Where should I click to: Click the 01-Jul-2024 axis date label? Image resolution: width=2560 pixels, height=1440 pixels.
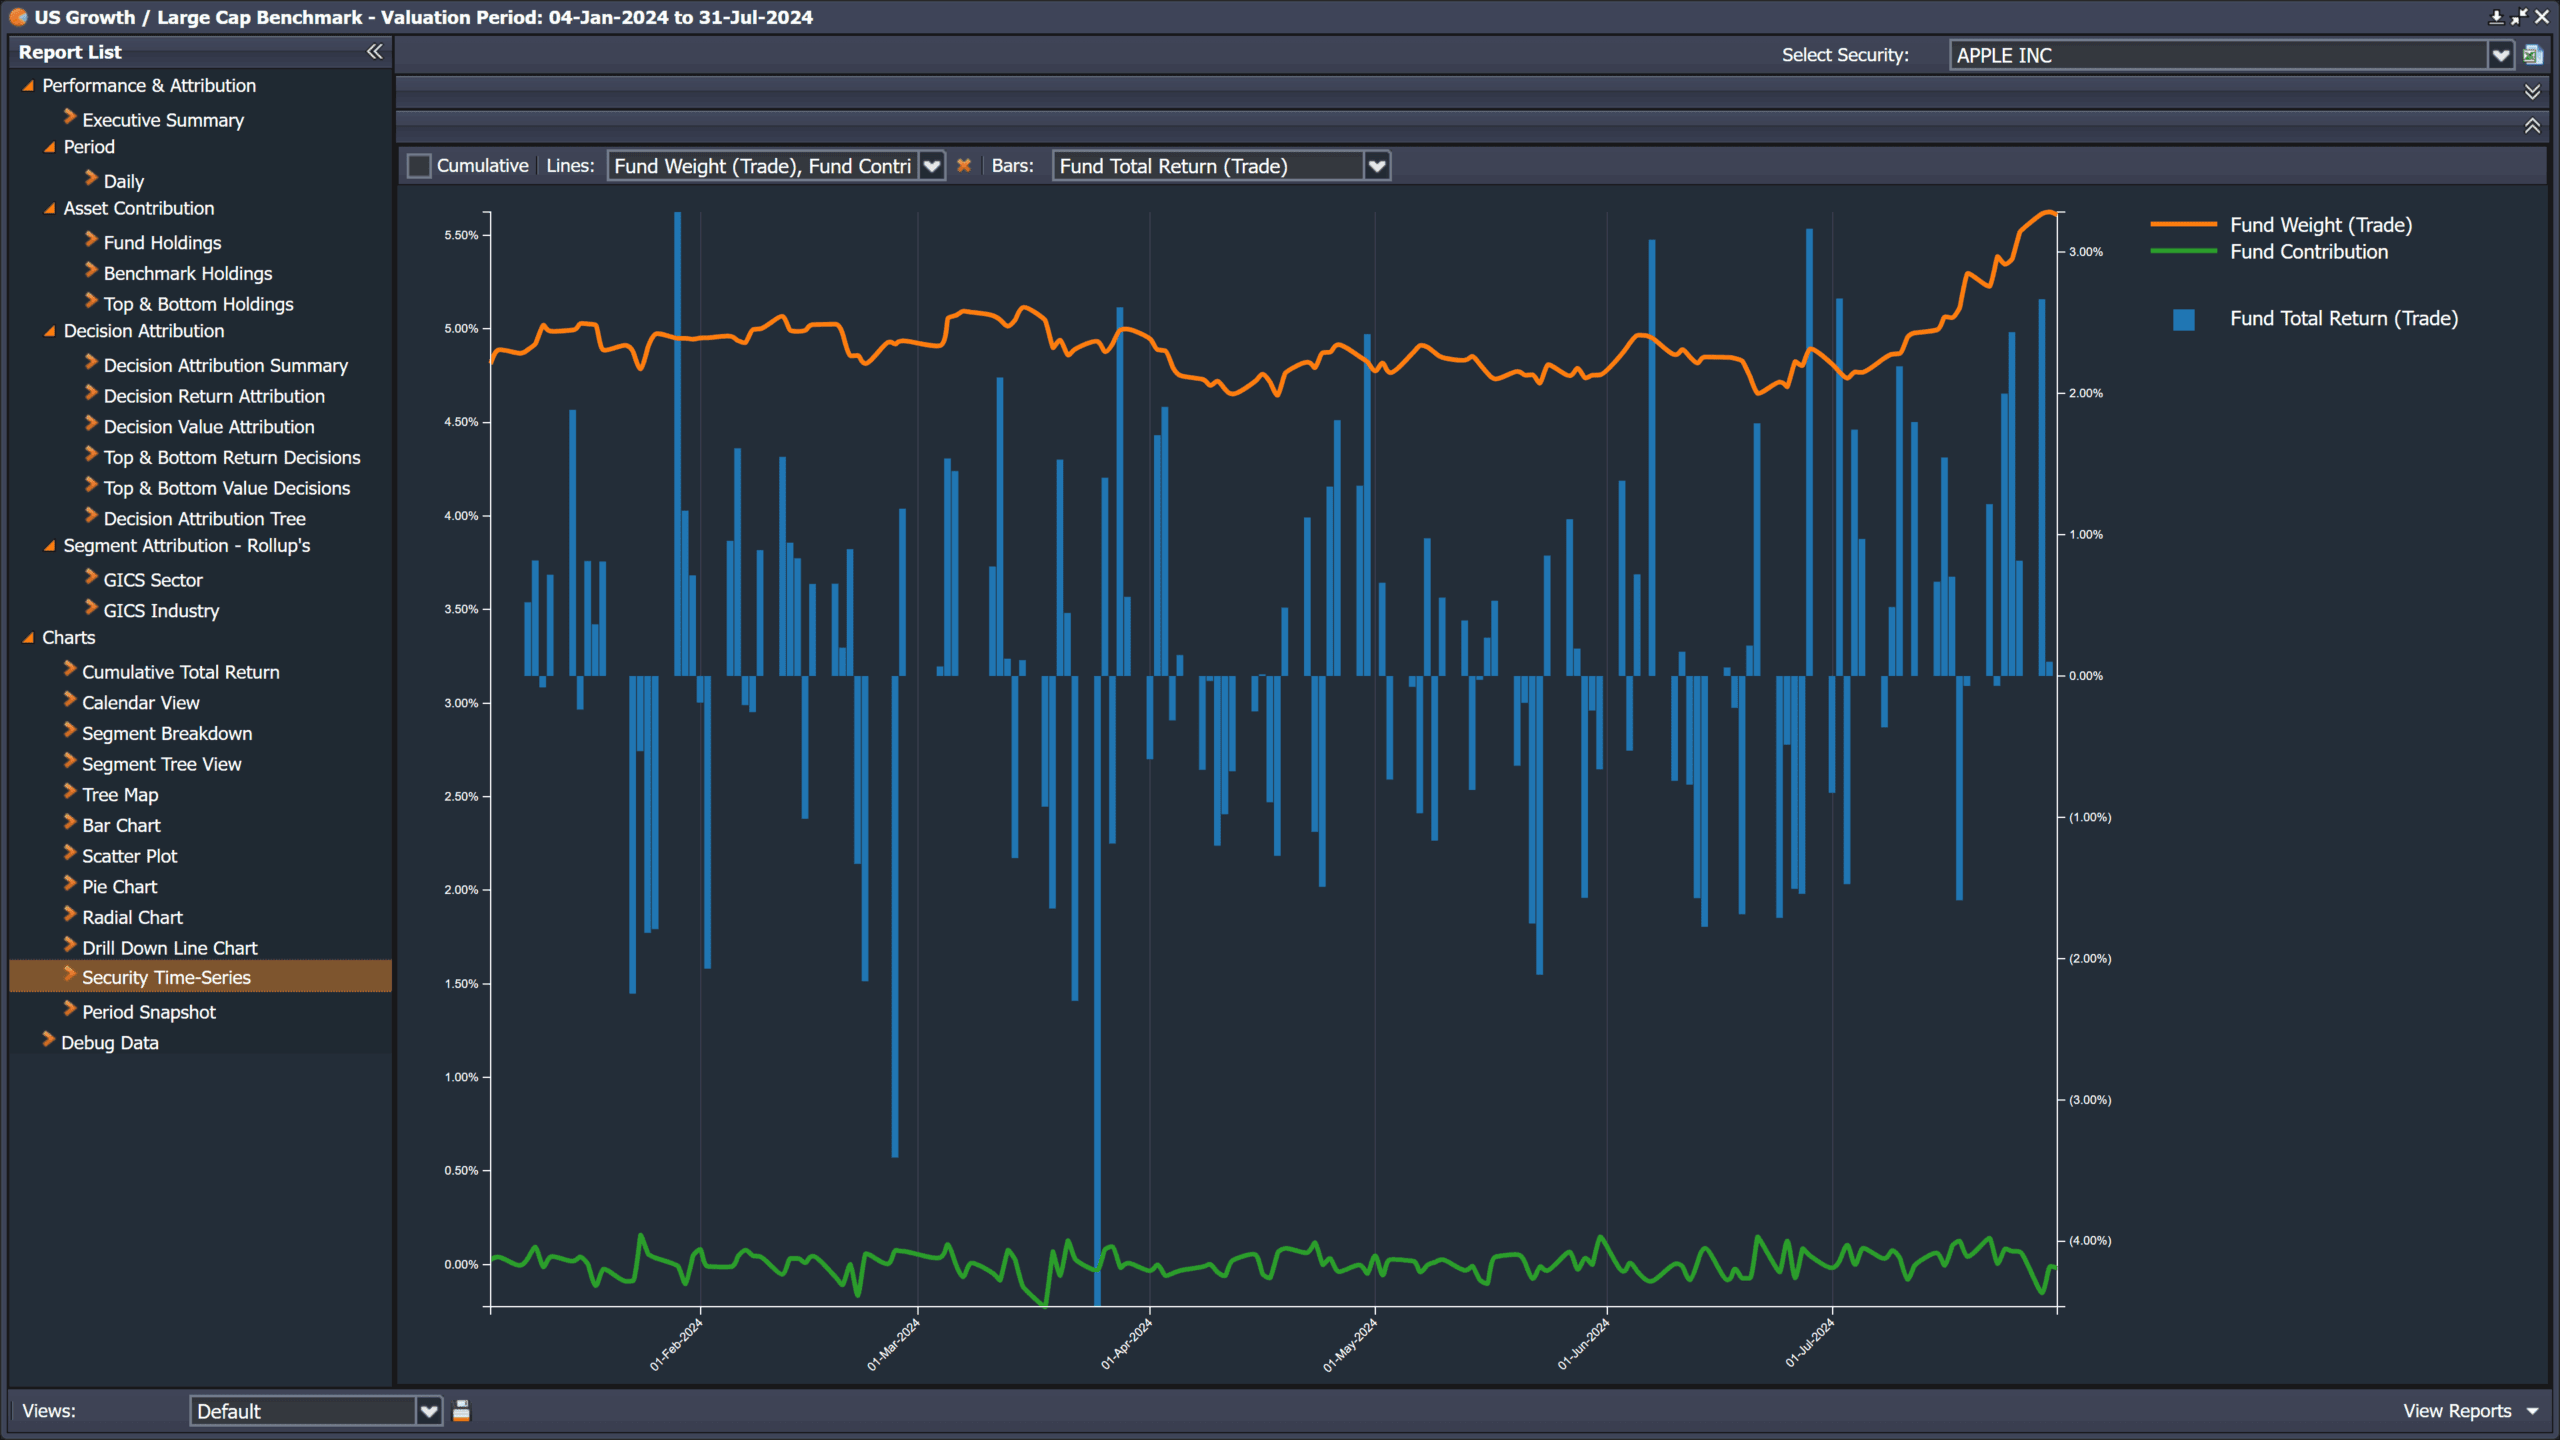[x=1810, y=1343]
